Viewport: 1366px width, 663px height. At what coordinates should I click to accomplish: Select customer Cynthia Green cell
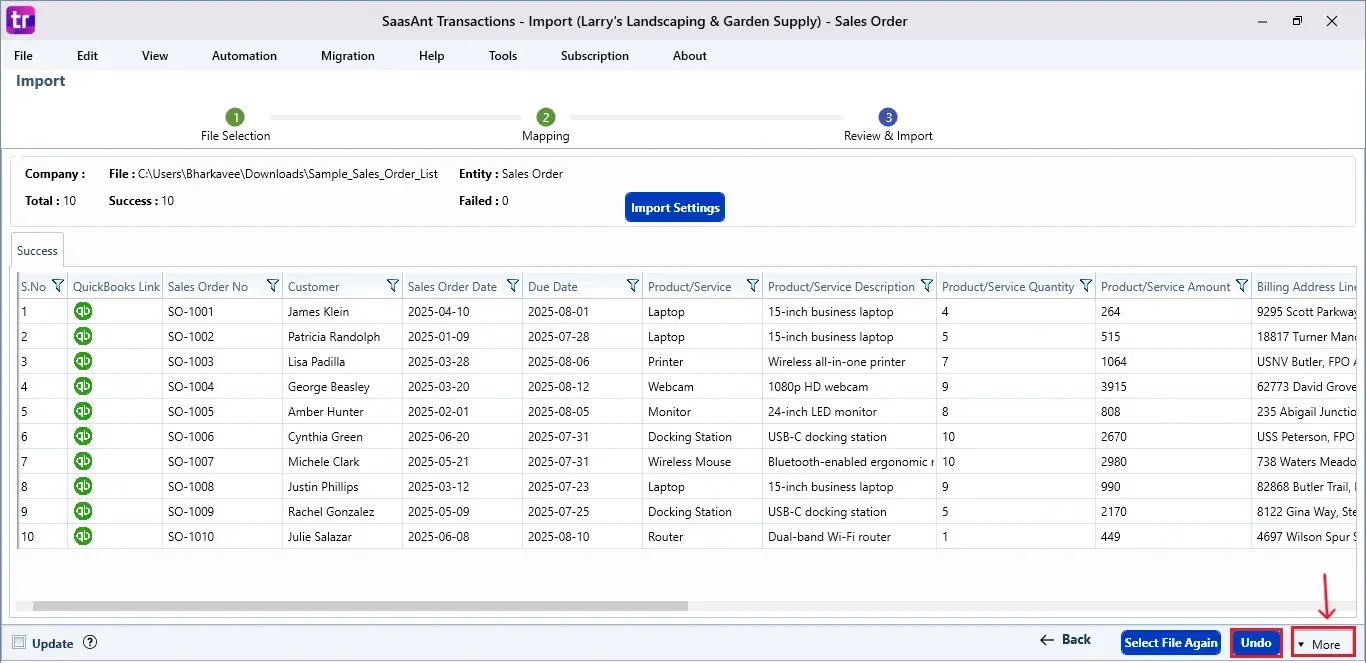342,437
